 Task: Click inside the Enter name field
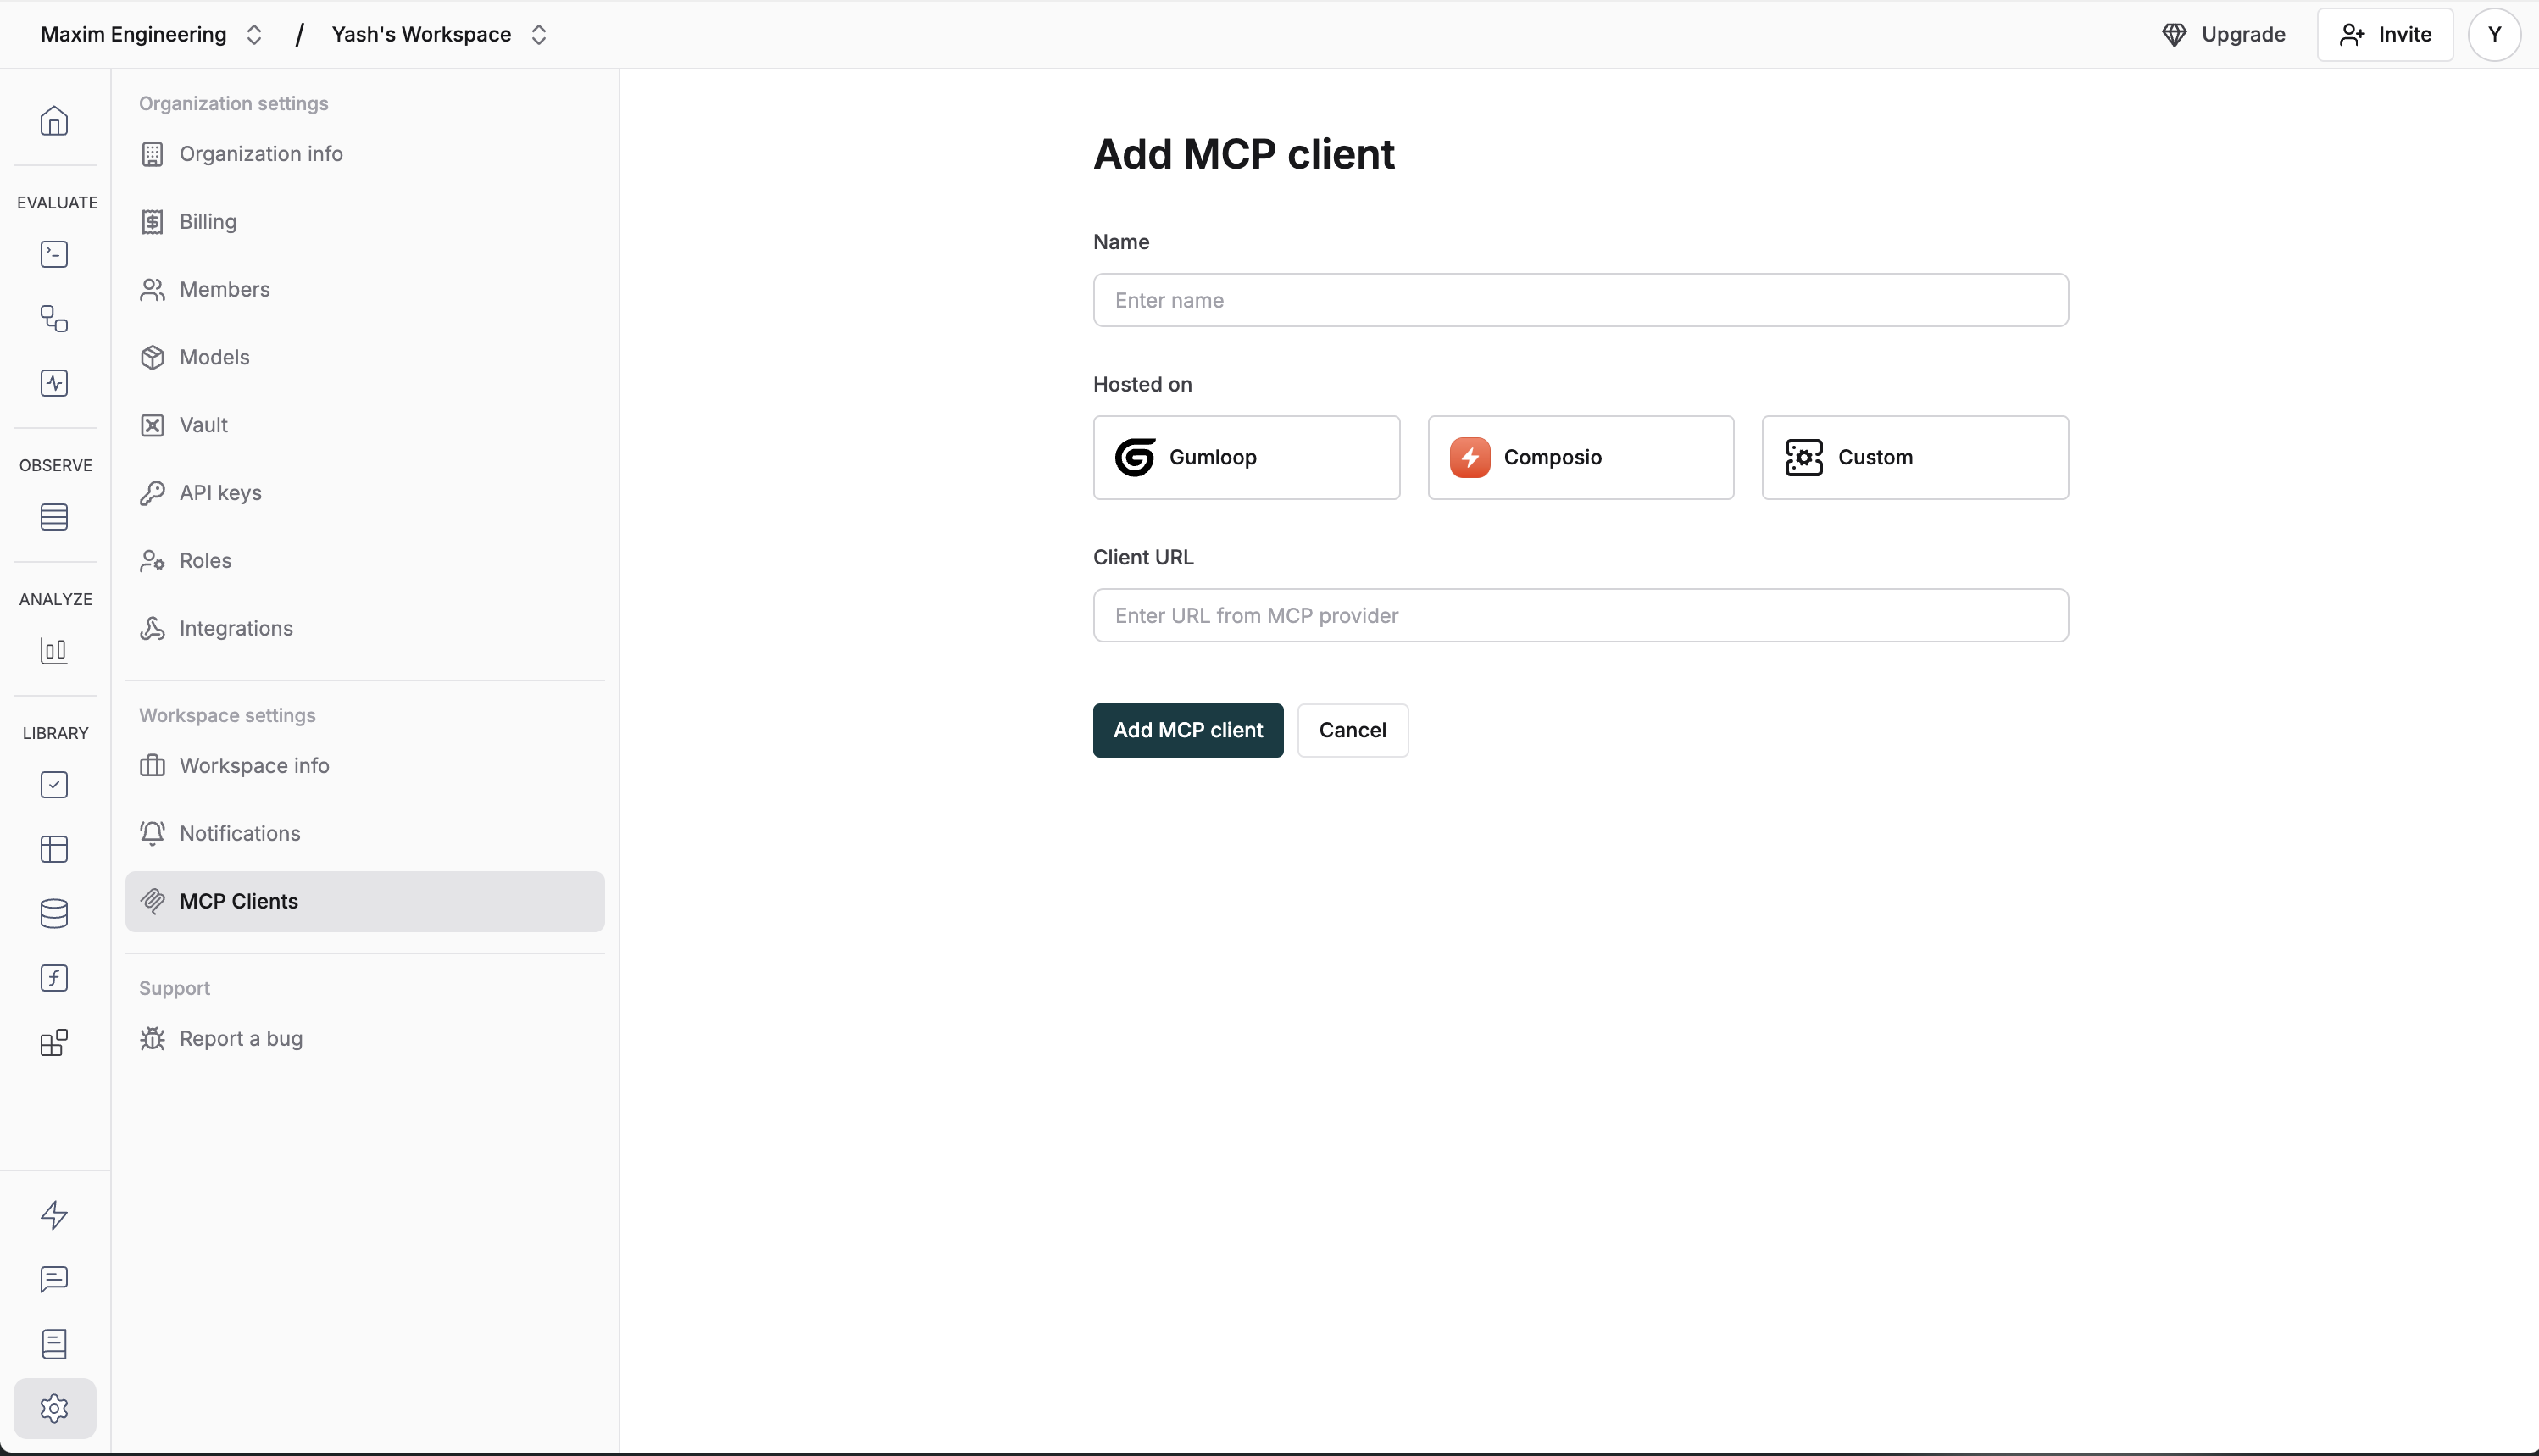1580,300
